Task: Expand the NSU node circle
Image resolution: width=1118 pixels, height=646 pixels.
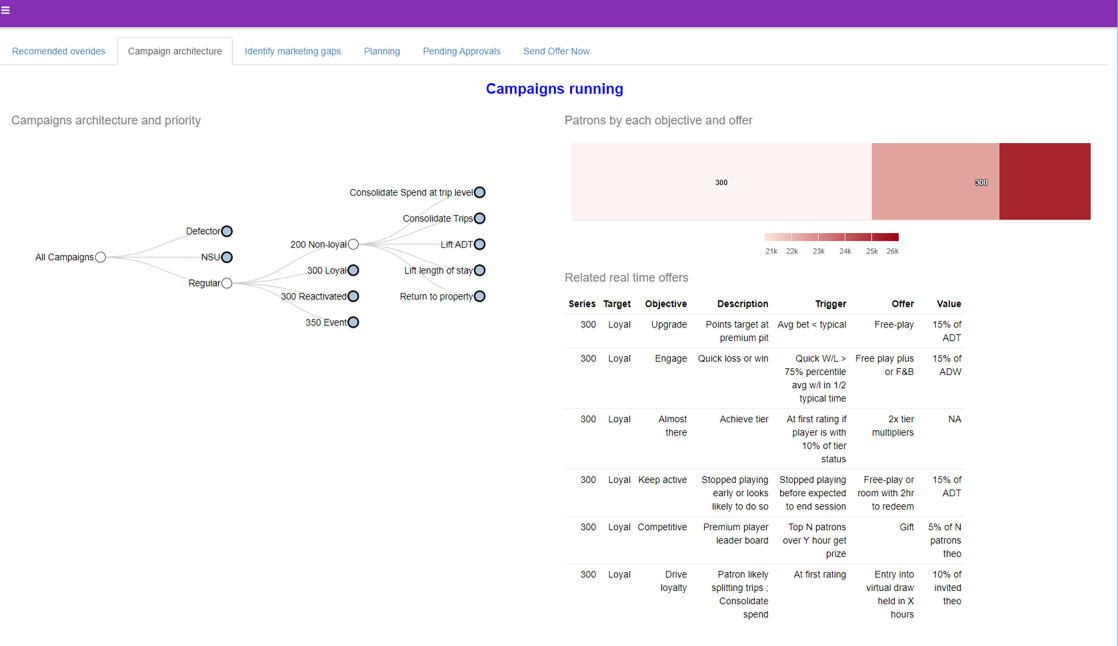Action: pyautogui.click(x=227, y=257)
